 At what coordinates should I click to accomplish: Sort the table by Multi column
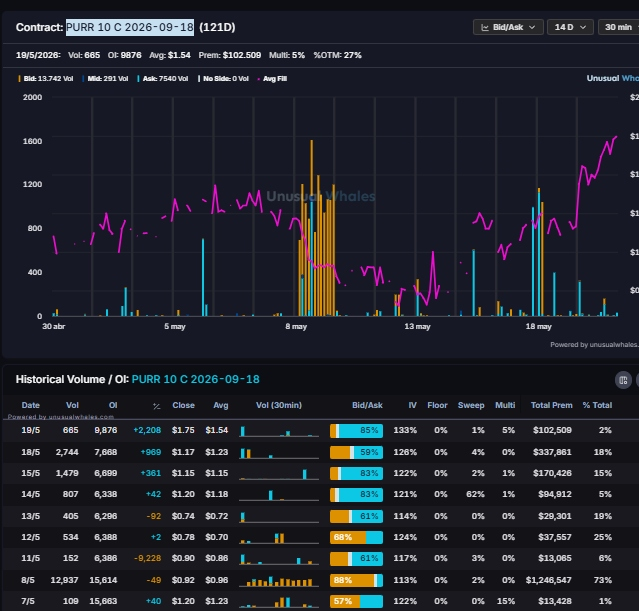(x=505, y=405)
